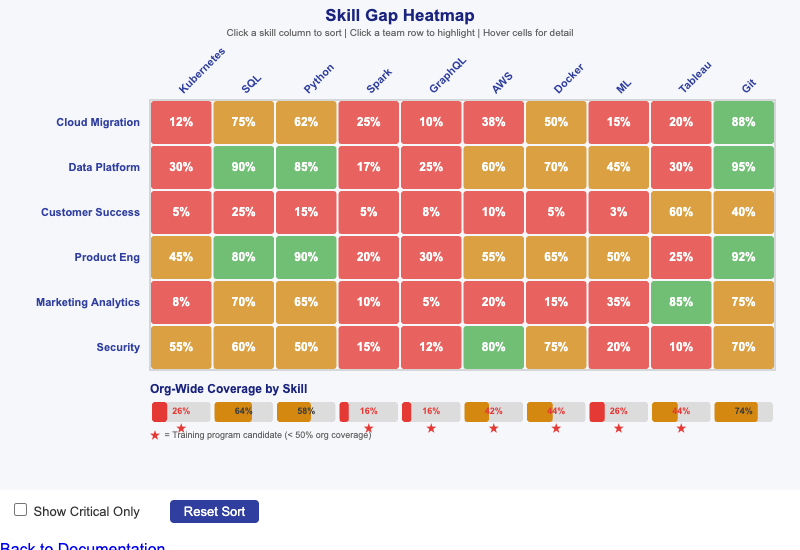Select the Security AWS 80% cell

493,347
